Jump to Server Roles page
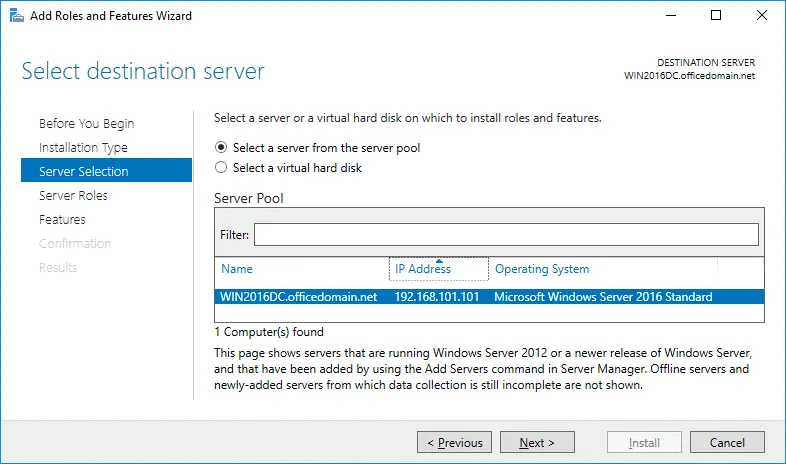This screenshot has height=464, width=786. 73,196
